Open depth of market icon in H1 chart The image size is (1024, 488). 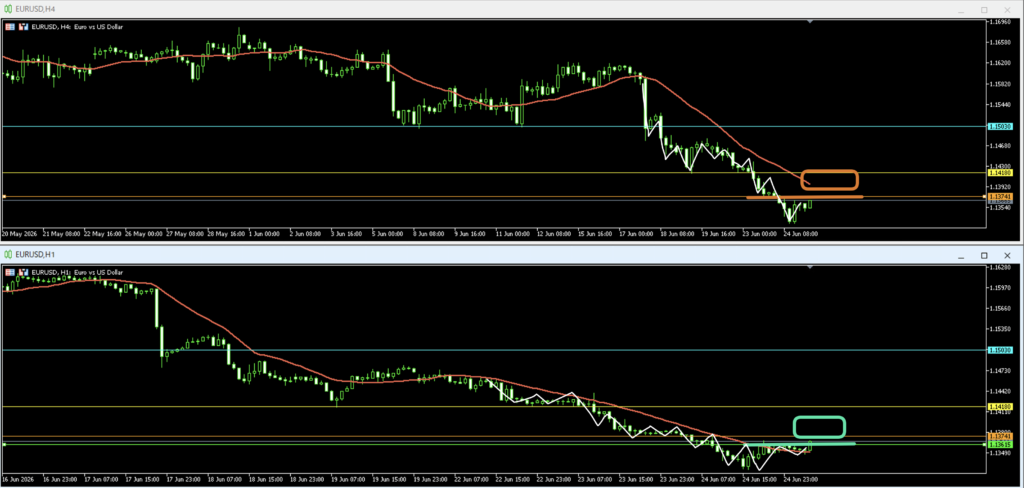[x=24, y=272]
